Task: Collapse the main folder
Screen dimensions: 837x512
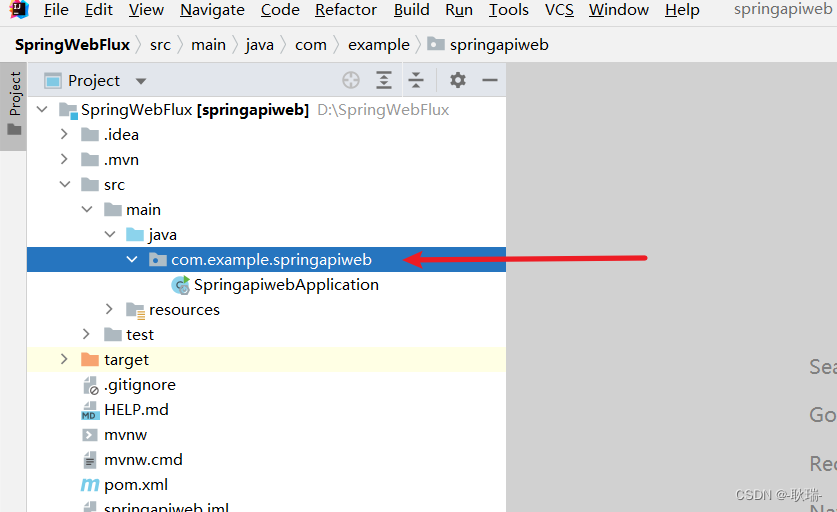Action: point(87,209)
